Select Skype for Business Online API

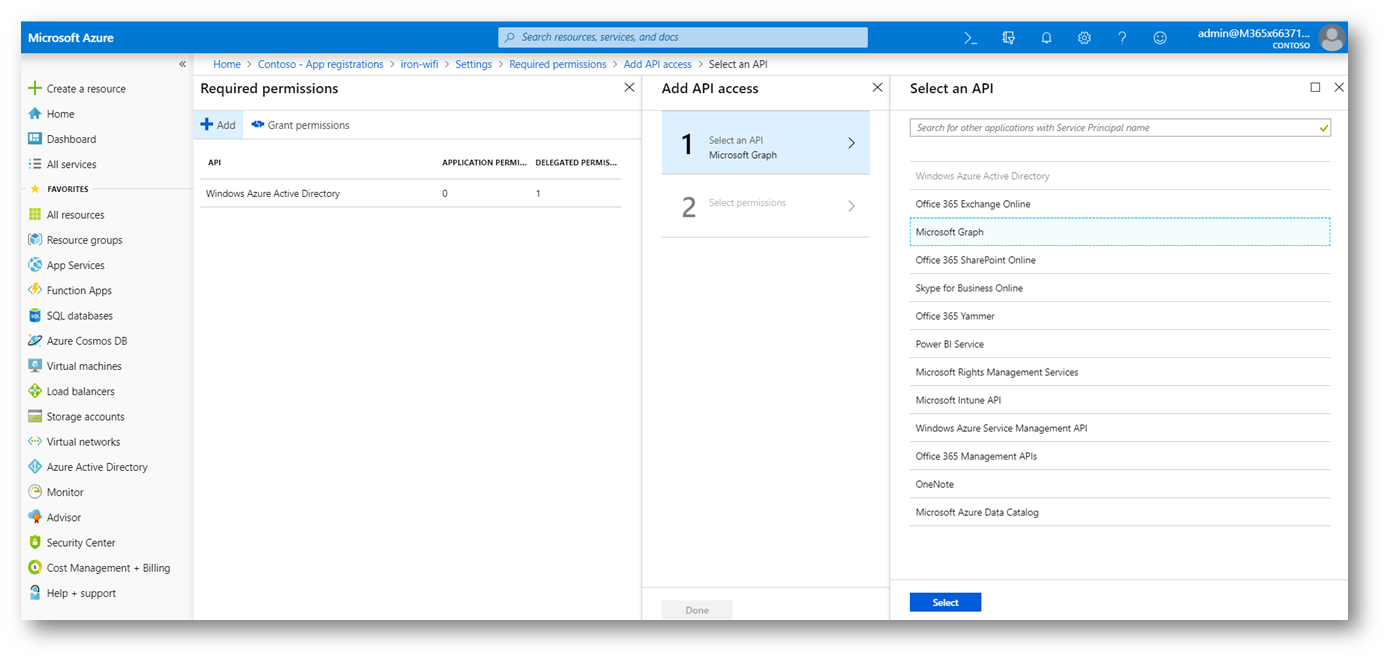point(1120,288)
